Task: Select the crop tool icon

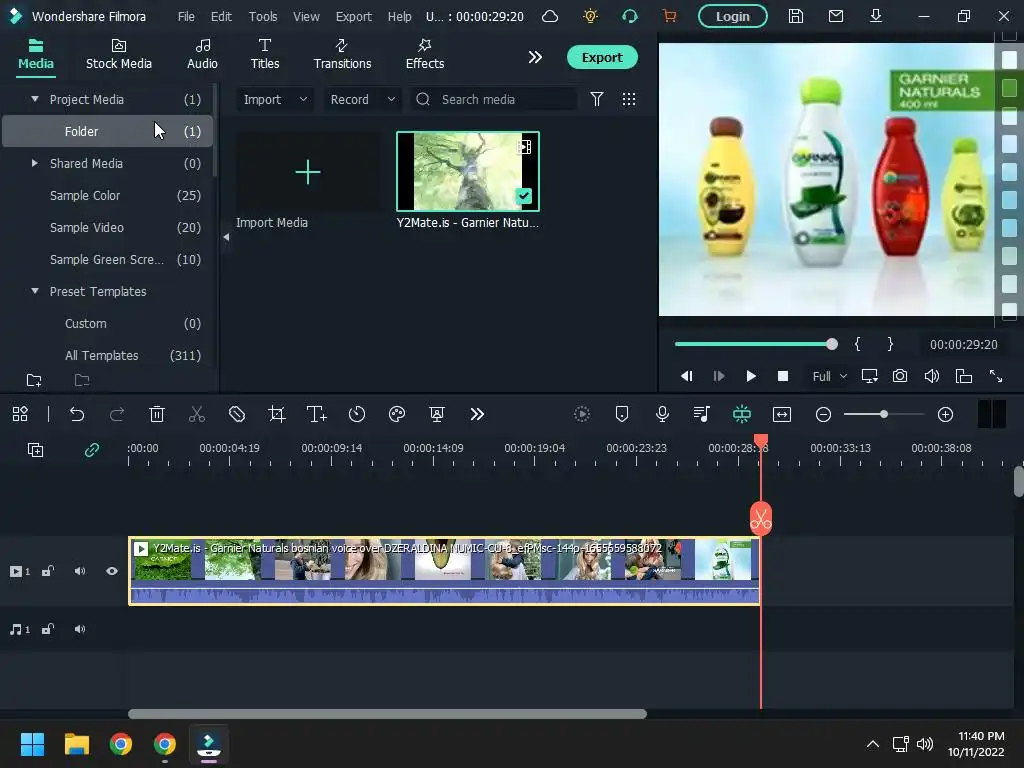Action: coord(277,414)
